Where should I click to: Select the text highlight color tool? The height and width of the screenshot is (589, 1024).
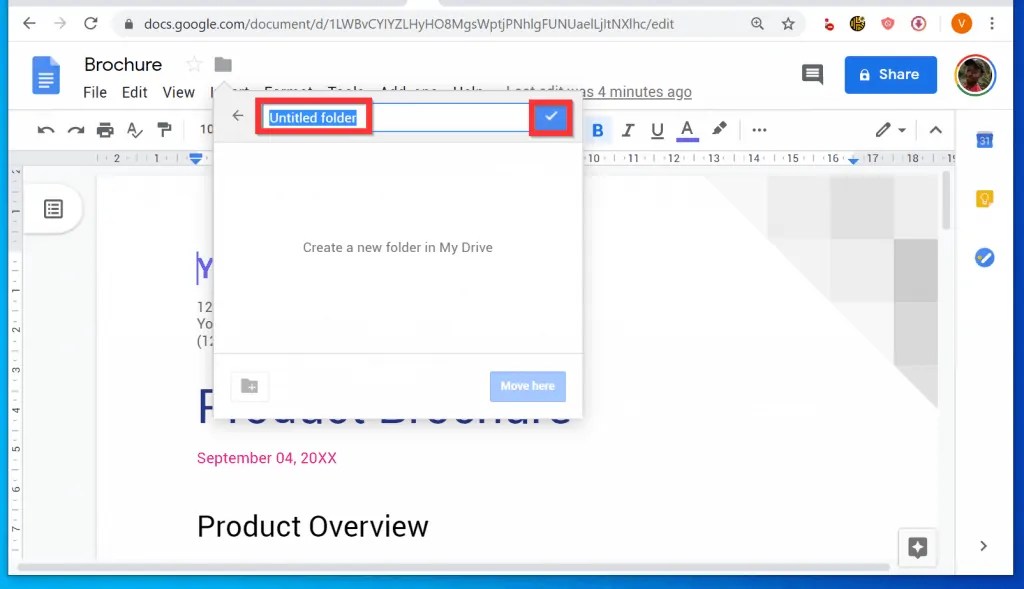tap(719, 130)
